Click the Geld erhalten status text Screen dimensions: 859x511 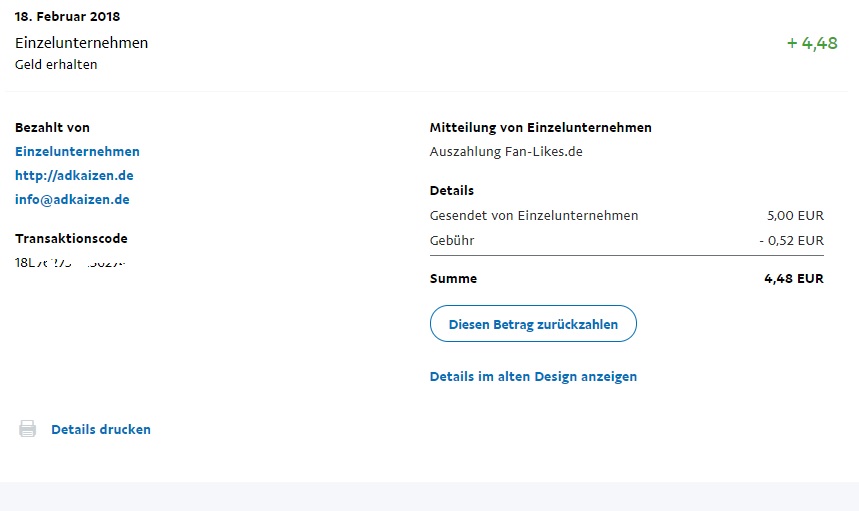click(56, 65)
